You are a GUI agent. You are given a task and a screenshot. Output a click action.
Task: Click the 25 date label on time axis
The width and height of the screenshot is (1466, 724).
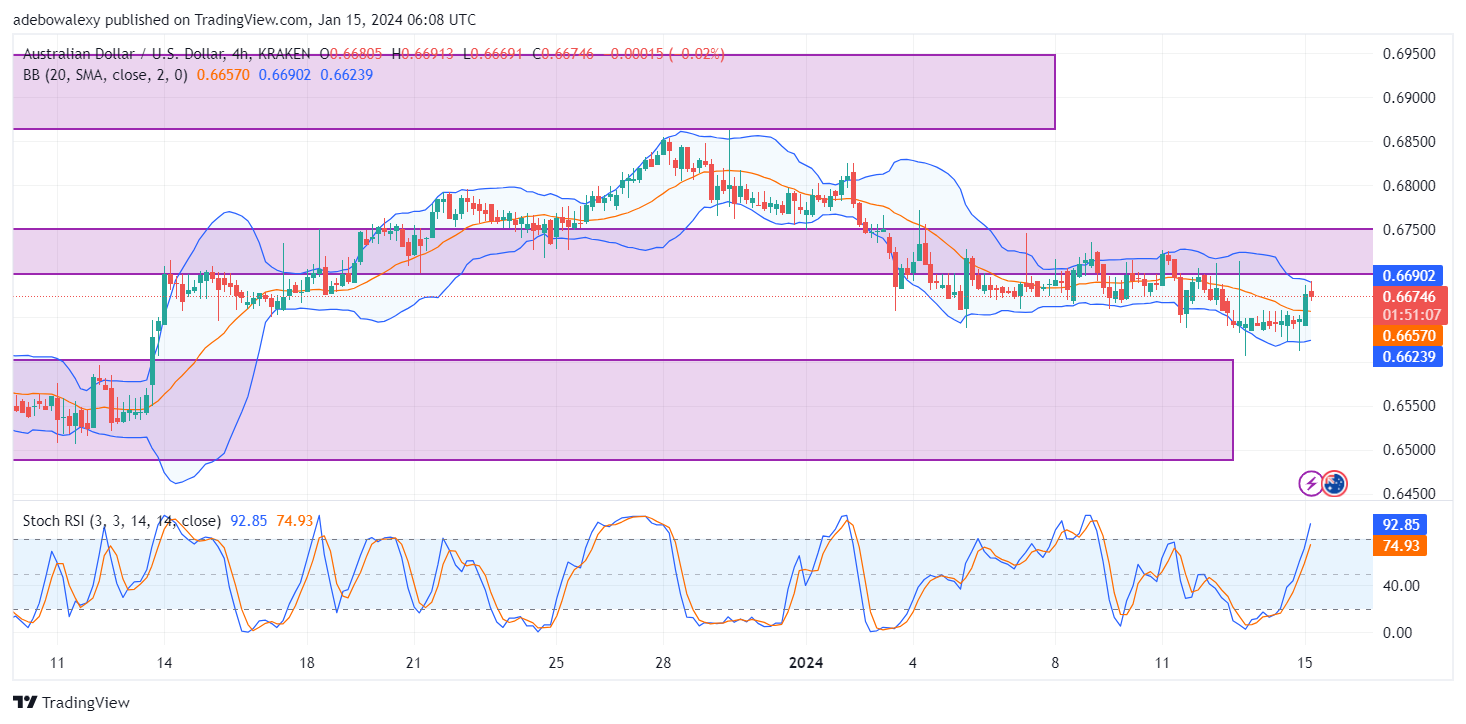point(557,663)
